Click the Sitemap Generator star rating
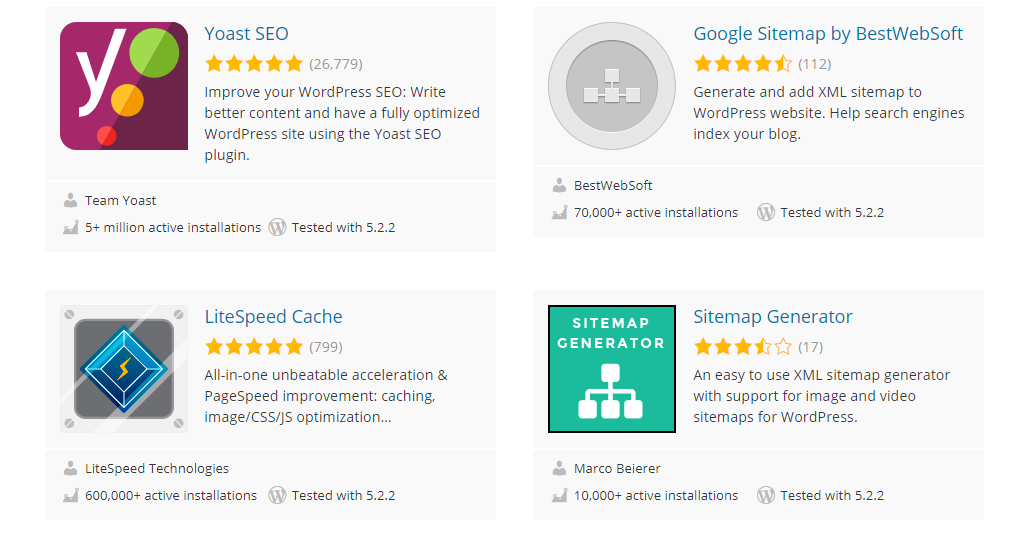Viewport: 1034px width, 538px height. [742, 347]
